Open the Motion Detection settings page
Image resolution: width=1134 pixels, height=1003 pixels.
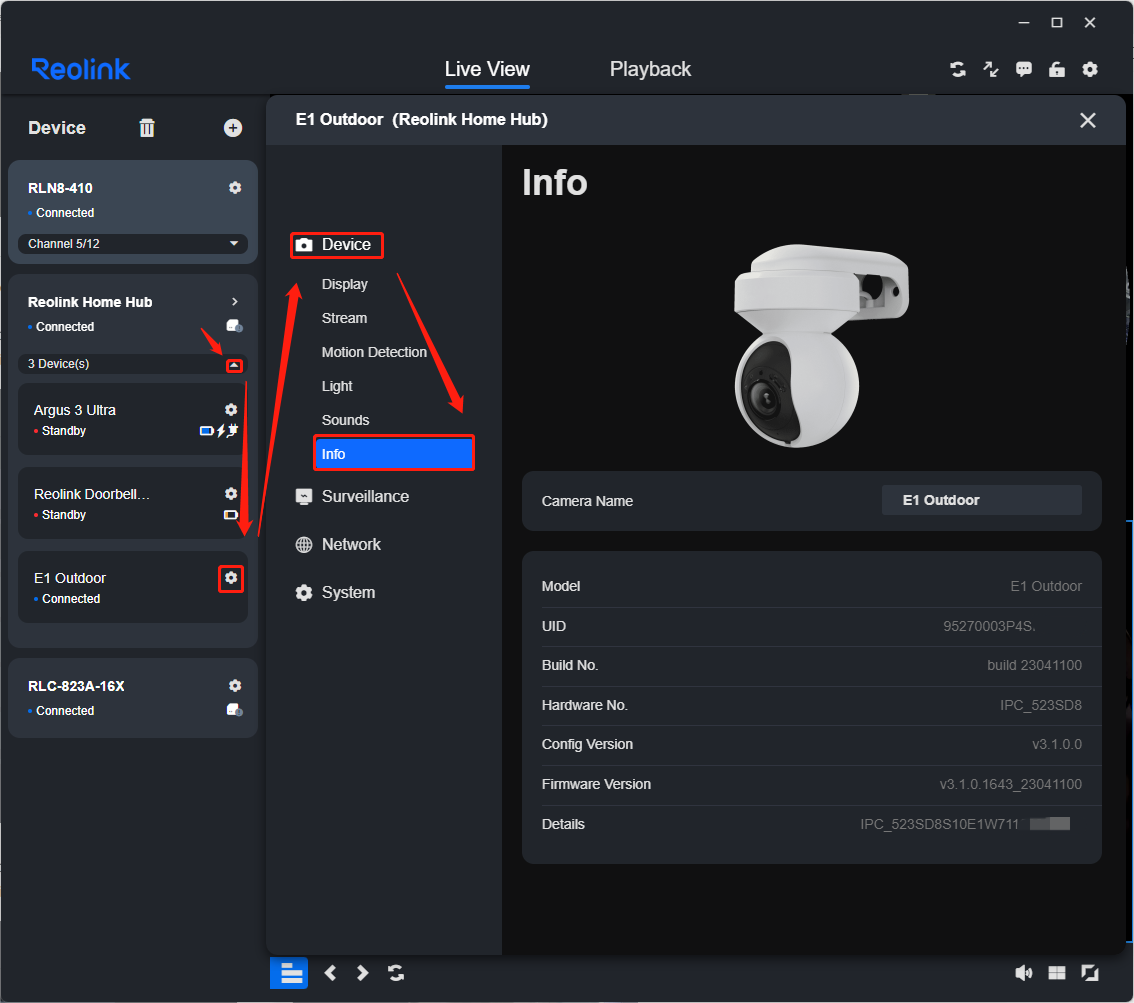[x=374, y=352]
